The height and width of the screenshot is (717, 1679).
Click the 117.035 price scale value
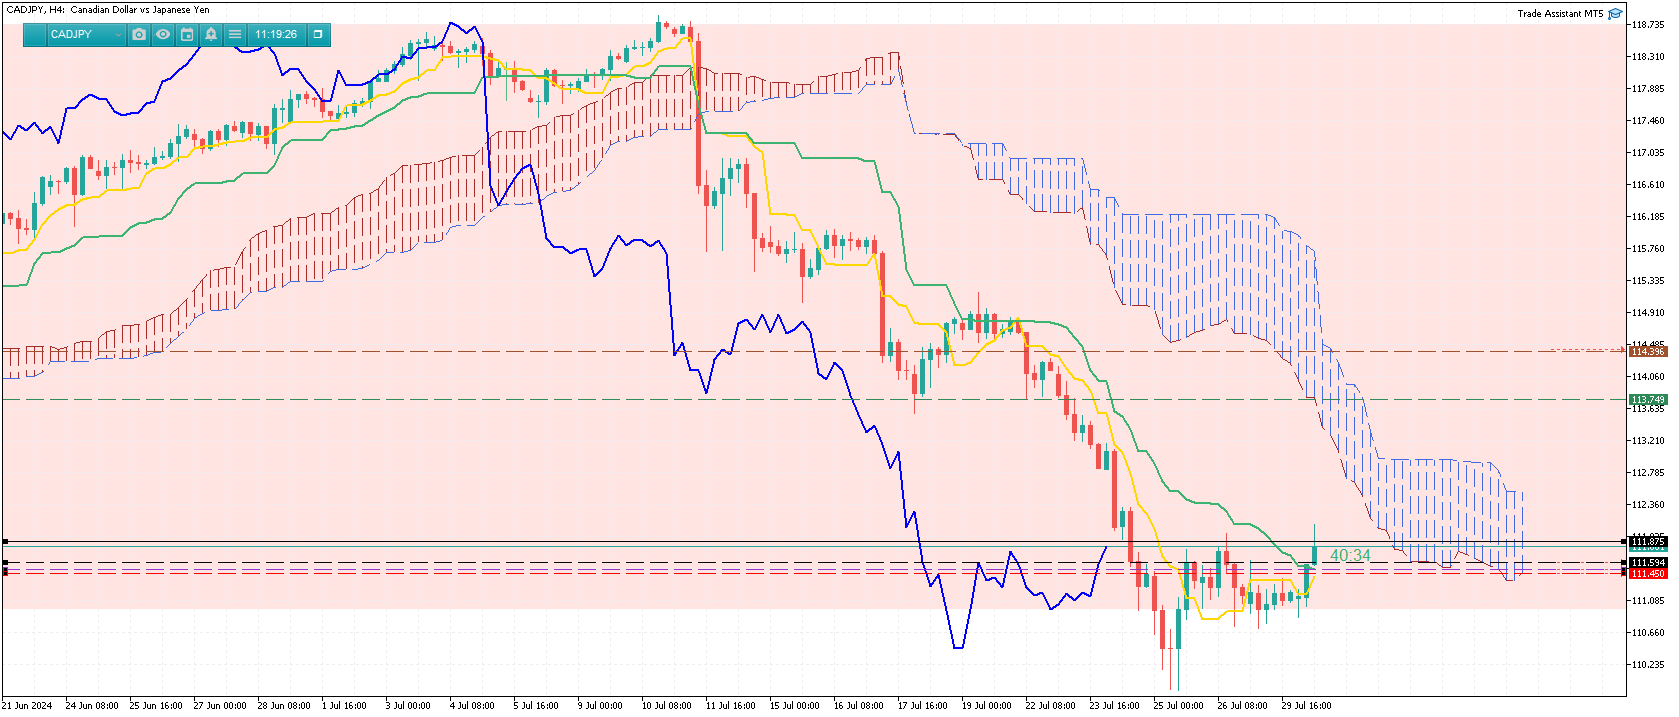pos(1649,153)
